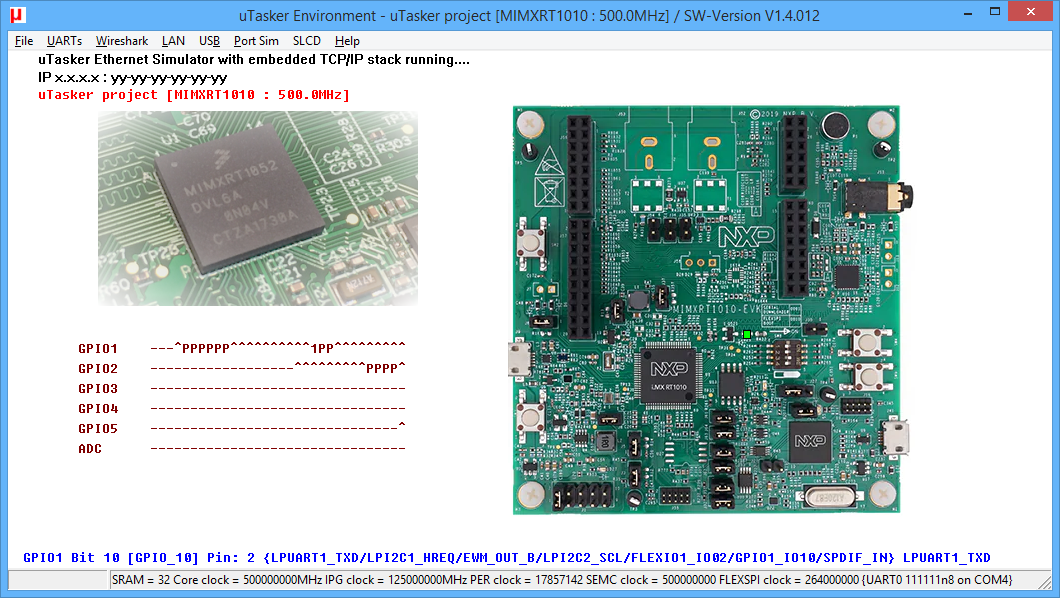Image resolution: width=1060 pixels, height=598 pixels.
Task: Click the ADC label
Action: (90, 449)
